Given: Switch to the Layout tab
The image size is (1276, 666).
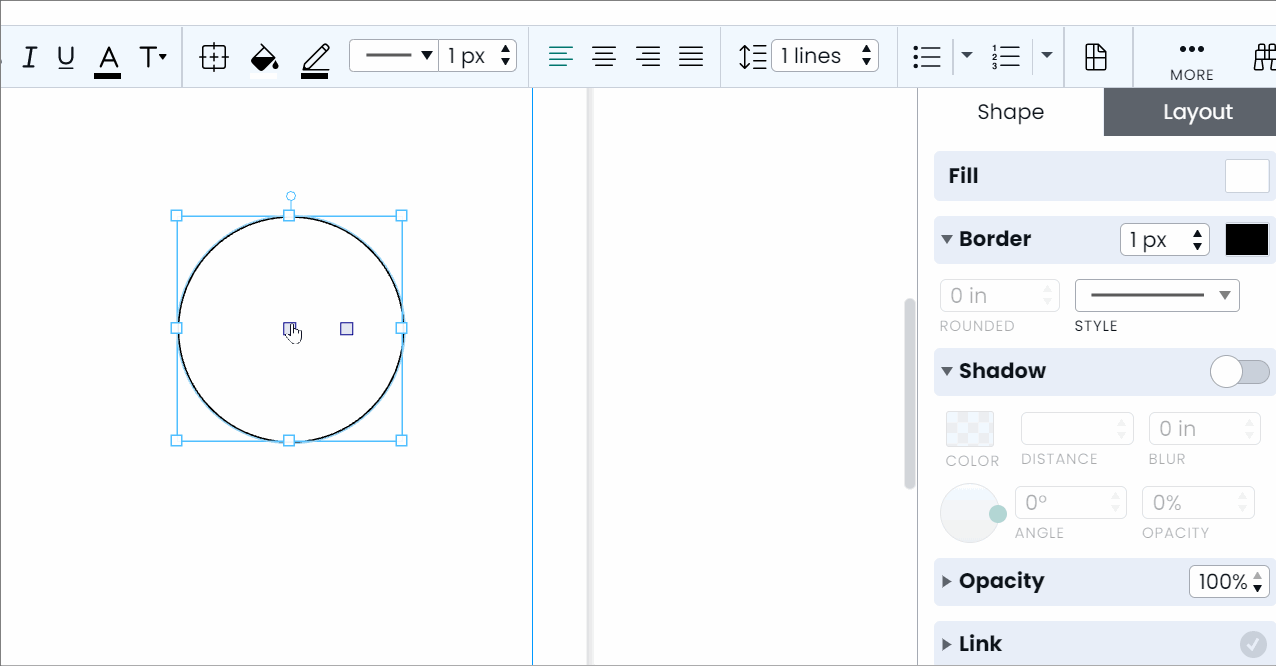Looking at the screenshot, I should click(x=1199, y=112).
